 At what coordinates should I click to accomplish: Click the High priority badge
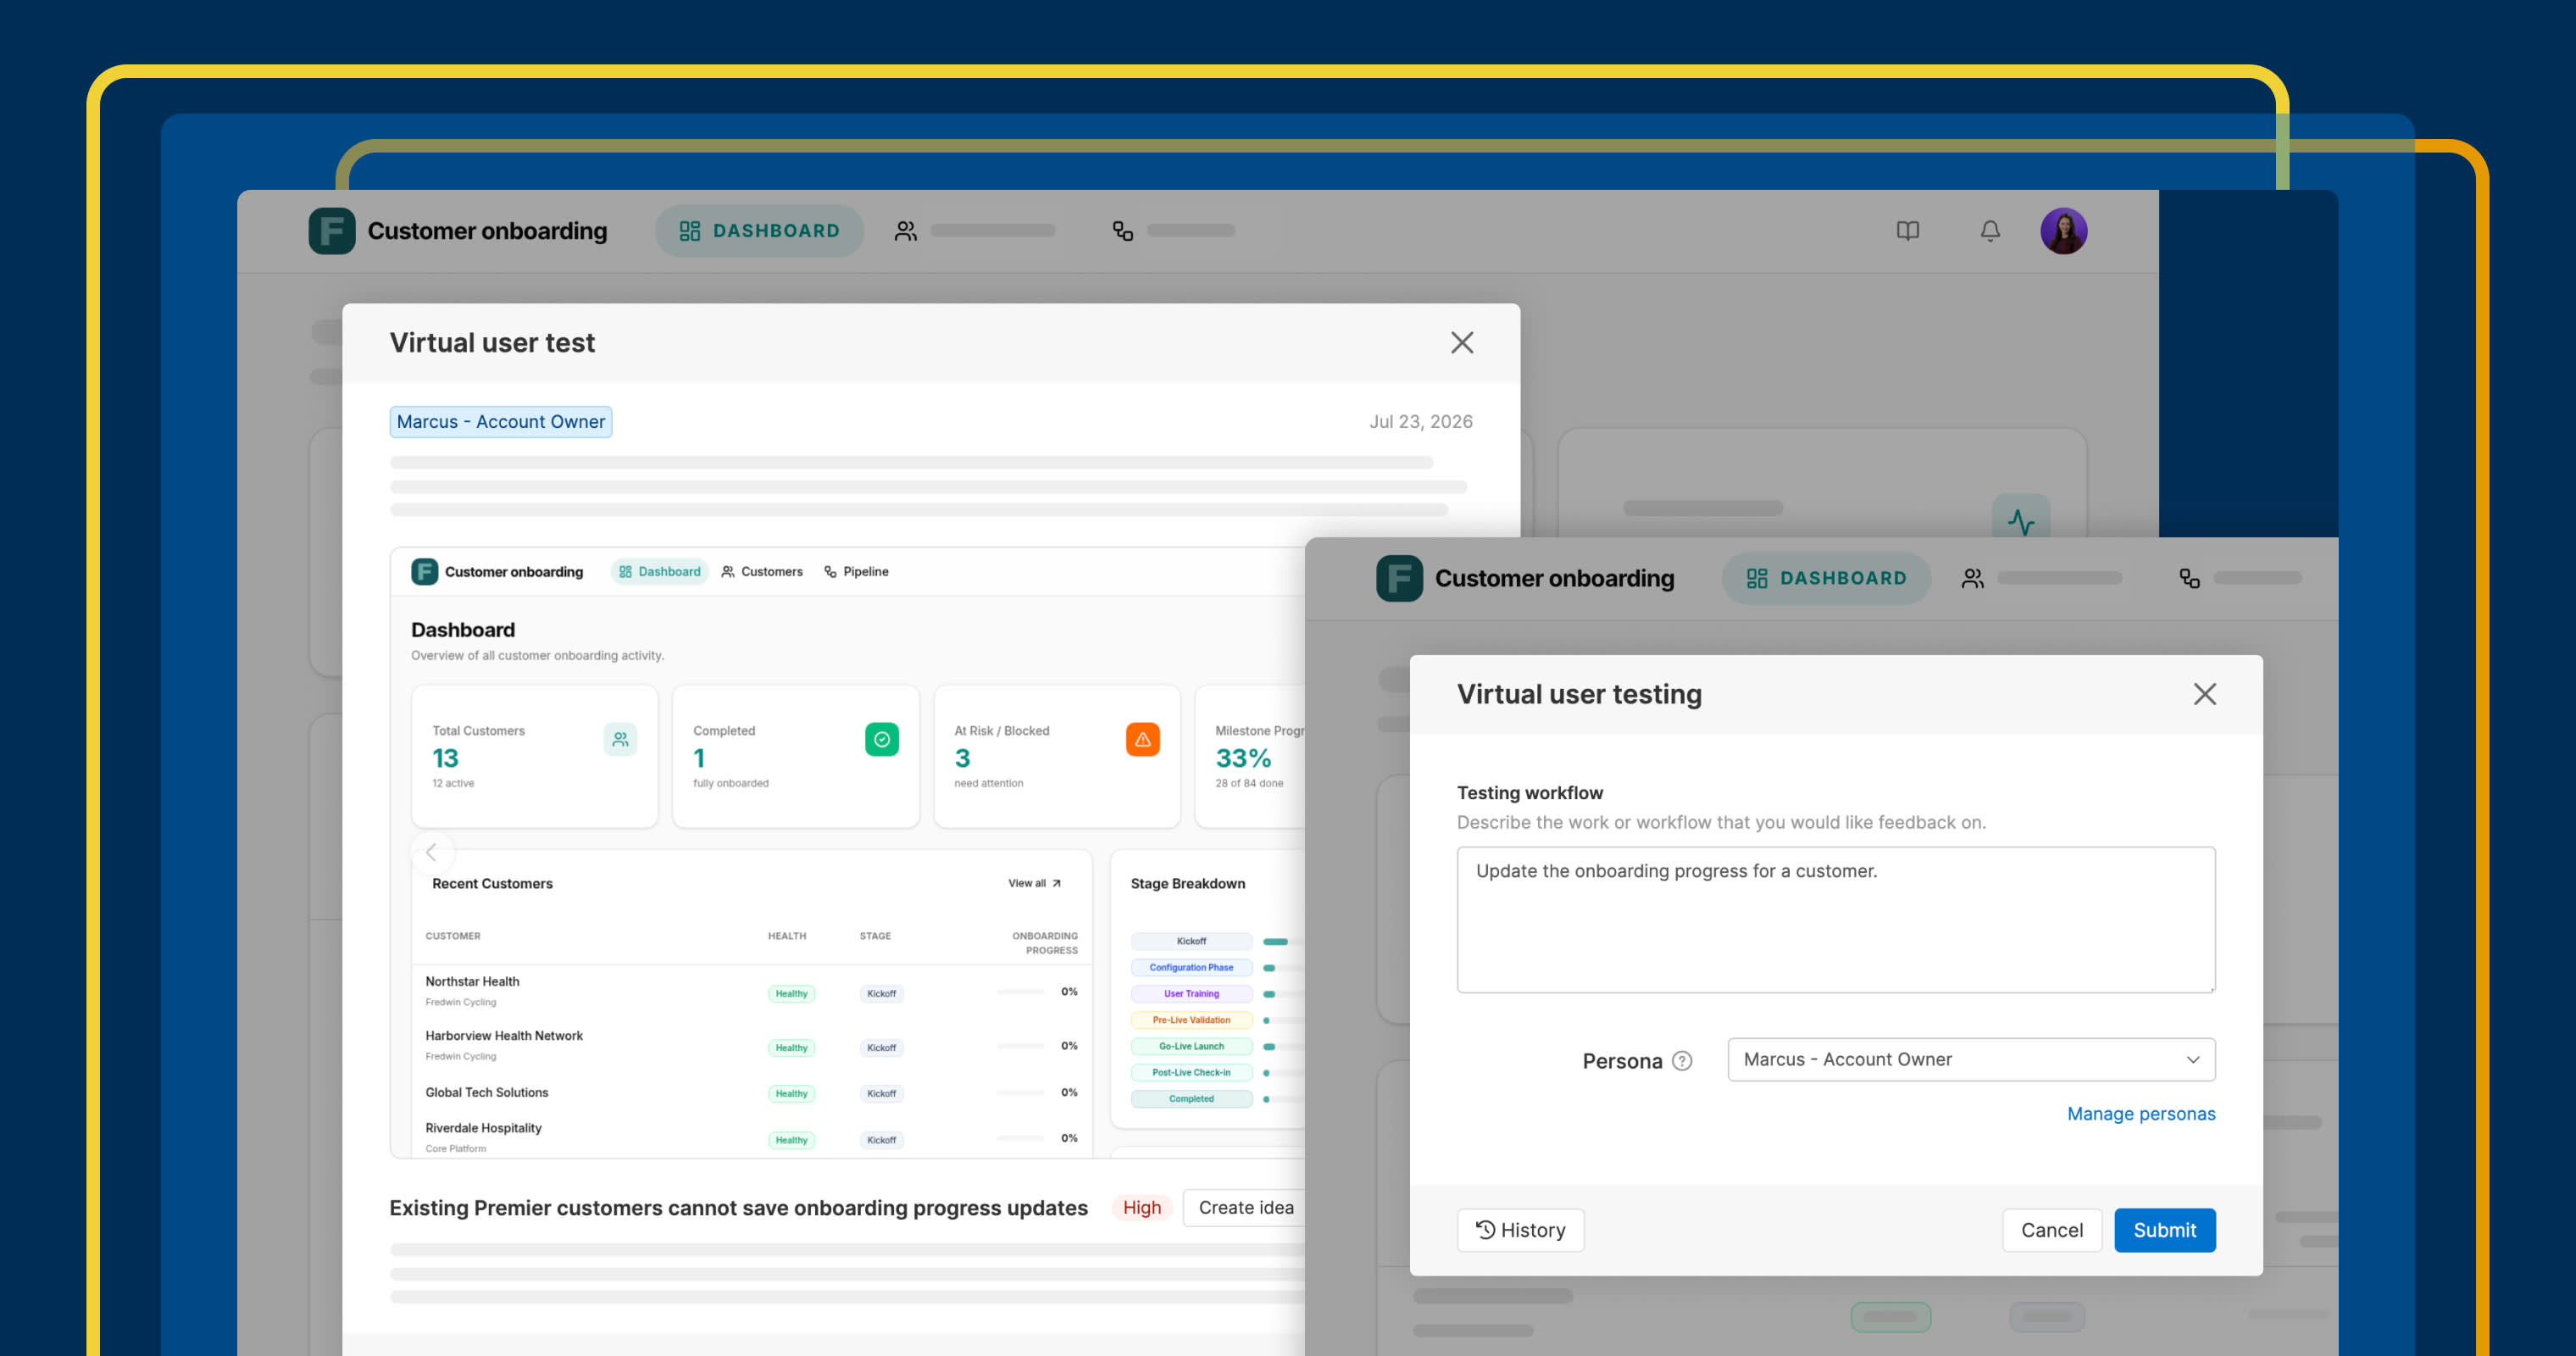(x=1141, y=1208)
